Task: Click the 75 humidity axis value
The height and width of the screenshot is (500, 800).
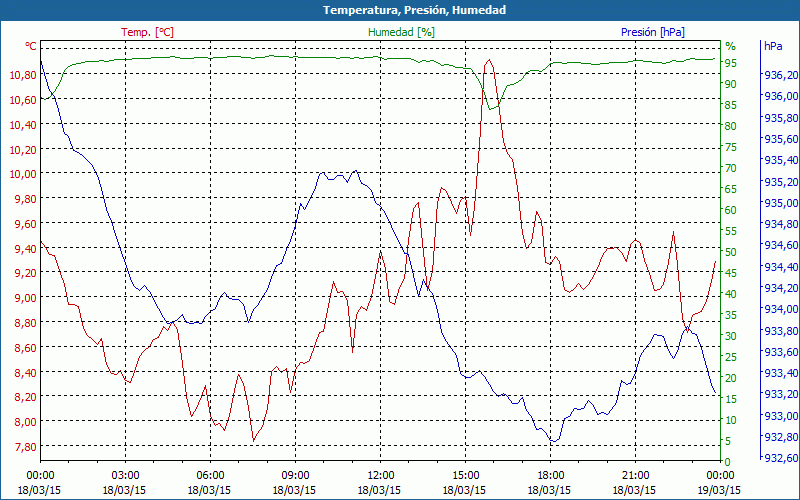Action: click(731, 147)
